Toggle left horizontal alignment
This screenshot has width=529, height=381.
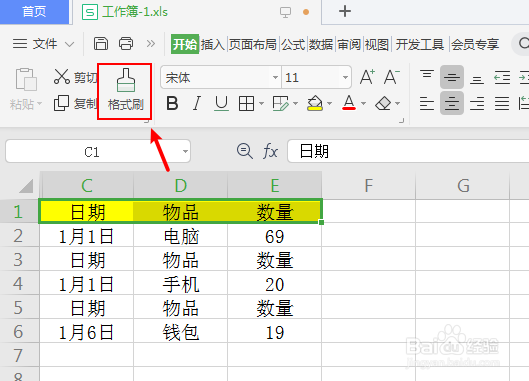(x=427, y=103)
